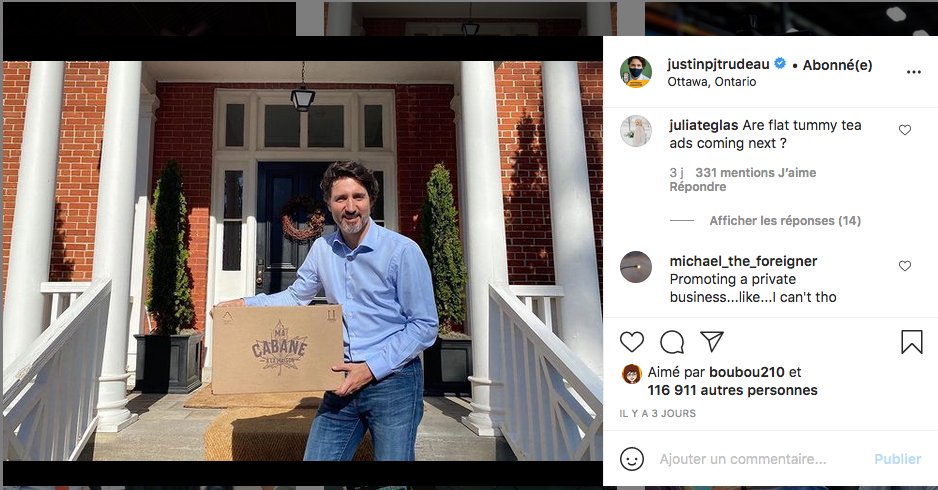Open boubou210's small avatar
Image resolution: width=938 pixels, height=490 pixels.
[x=632, y=373]
